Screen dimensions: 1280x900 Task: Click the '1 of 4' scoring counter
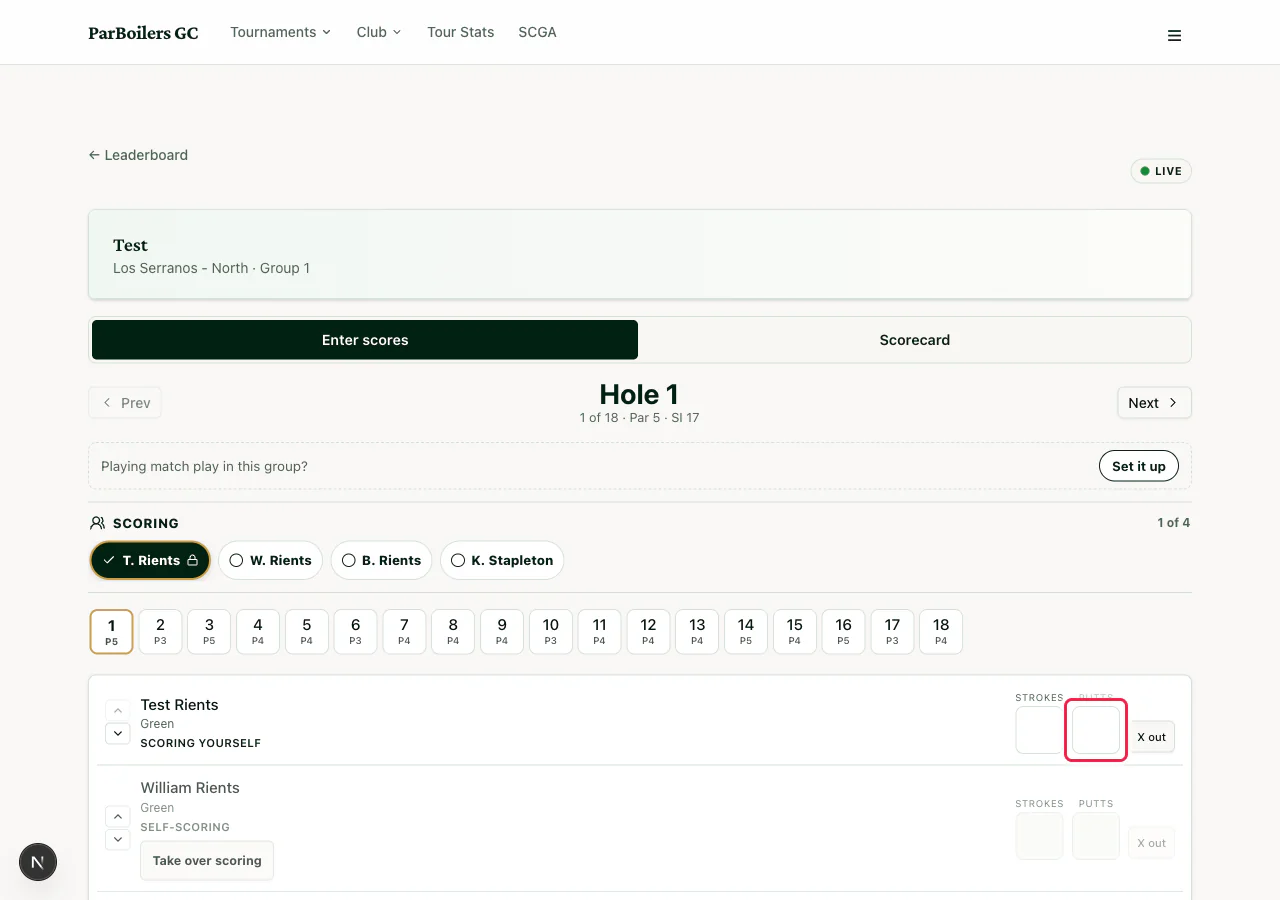(1174, 522)
